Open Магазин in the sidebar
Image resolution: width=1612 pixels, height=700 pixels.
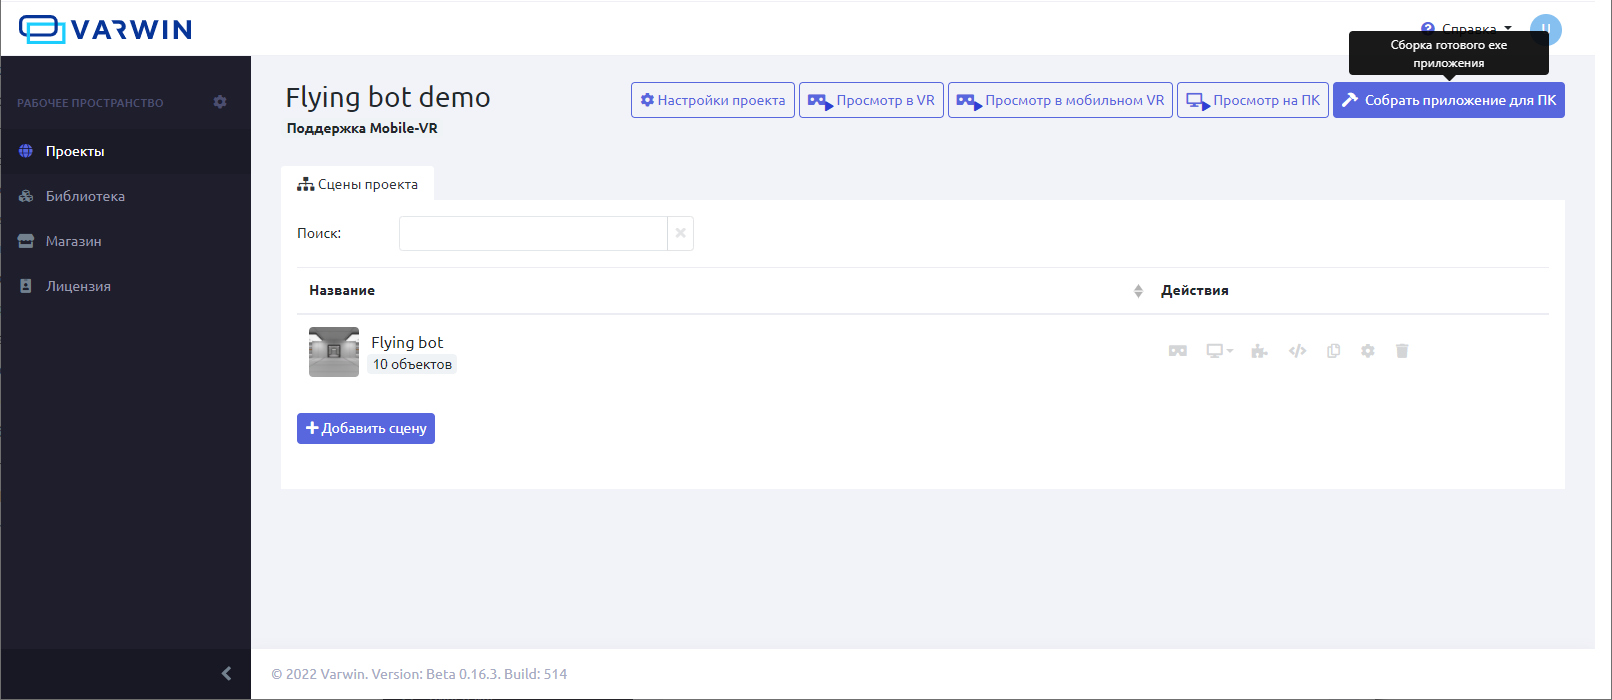point(125,241)
